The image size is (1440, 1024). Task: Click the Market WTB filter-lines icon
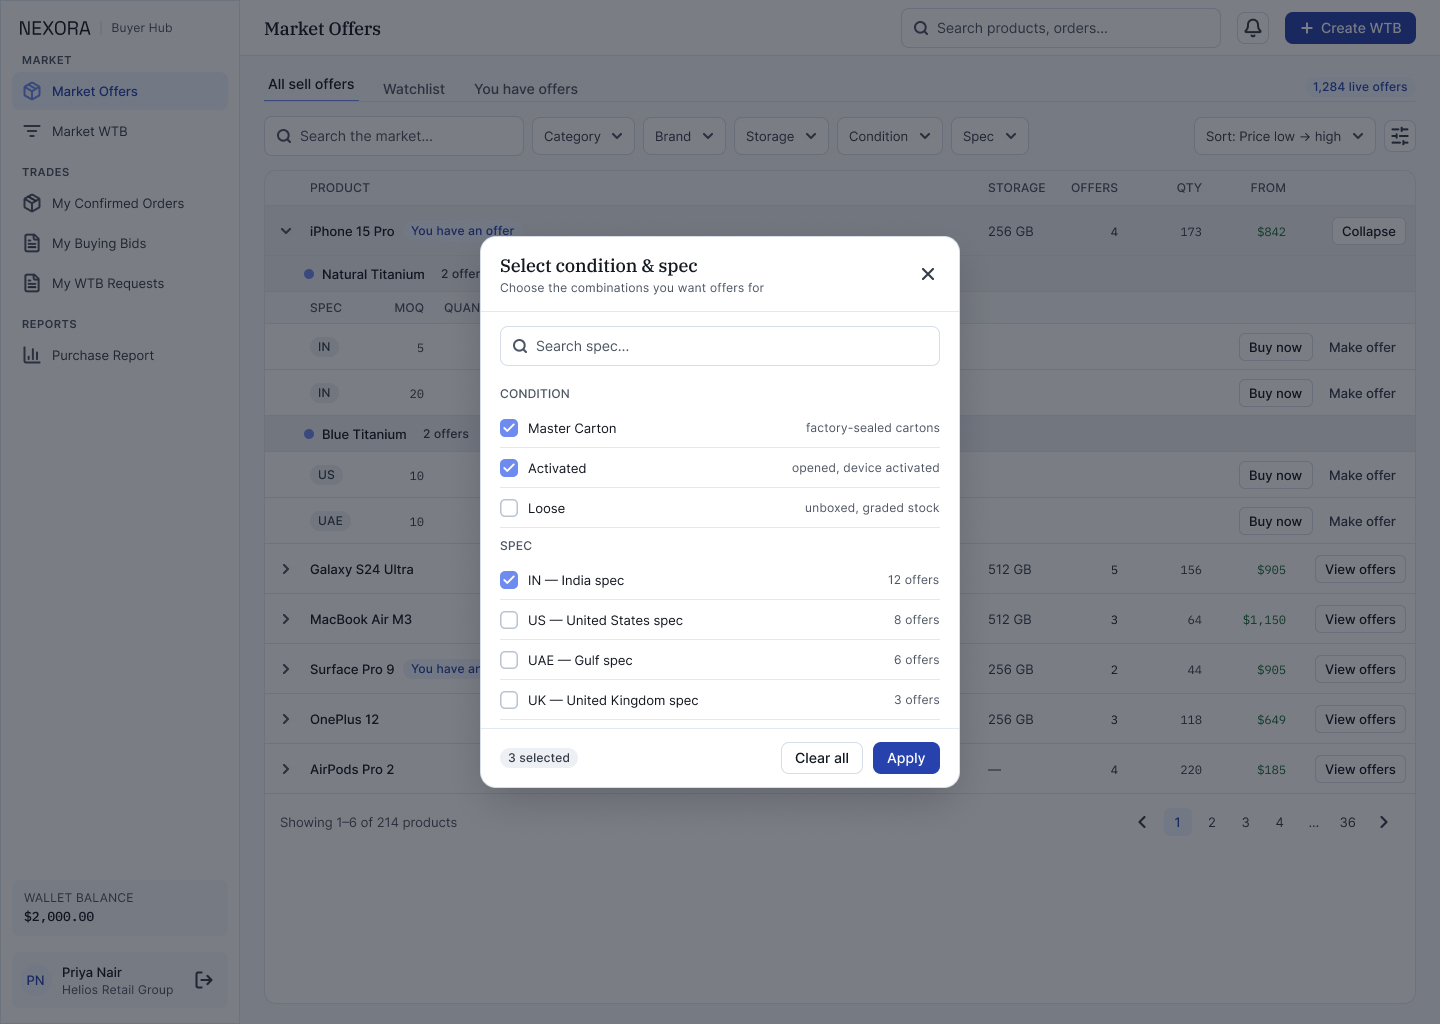(32, 131)
